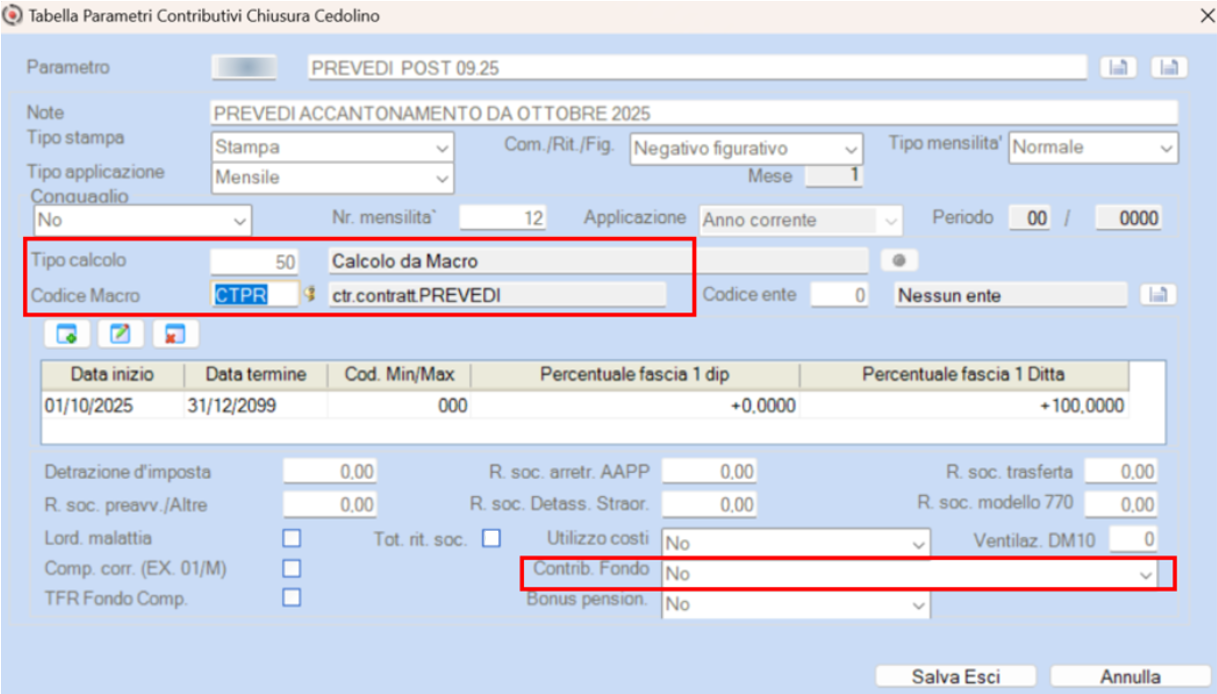The width and height of the screenshot is (1217, 694).
Task: Click the Detrazione d'imposta value field
Action: point(330,471)
